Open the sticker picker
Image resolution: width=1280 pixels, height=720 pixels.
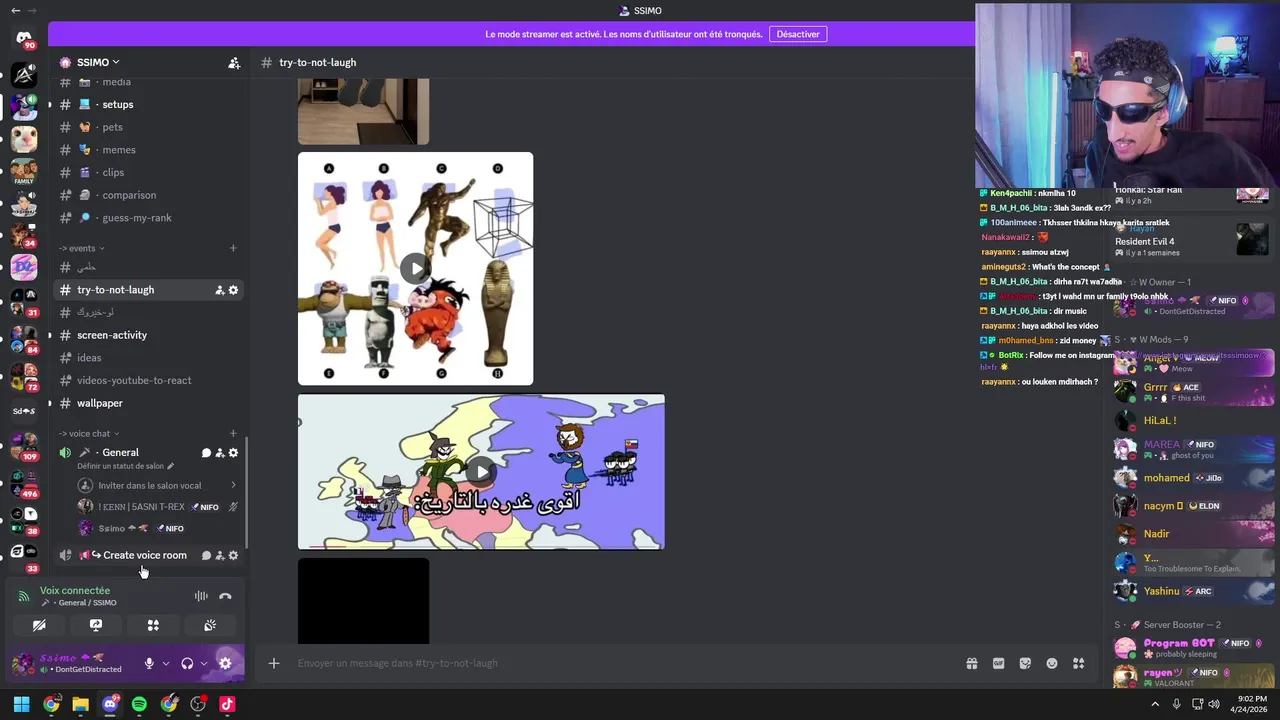coord(1025,663)
